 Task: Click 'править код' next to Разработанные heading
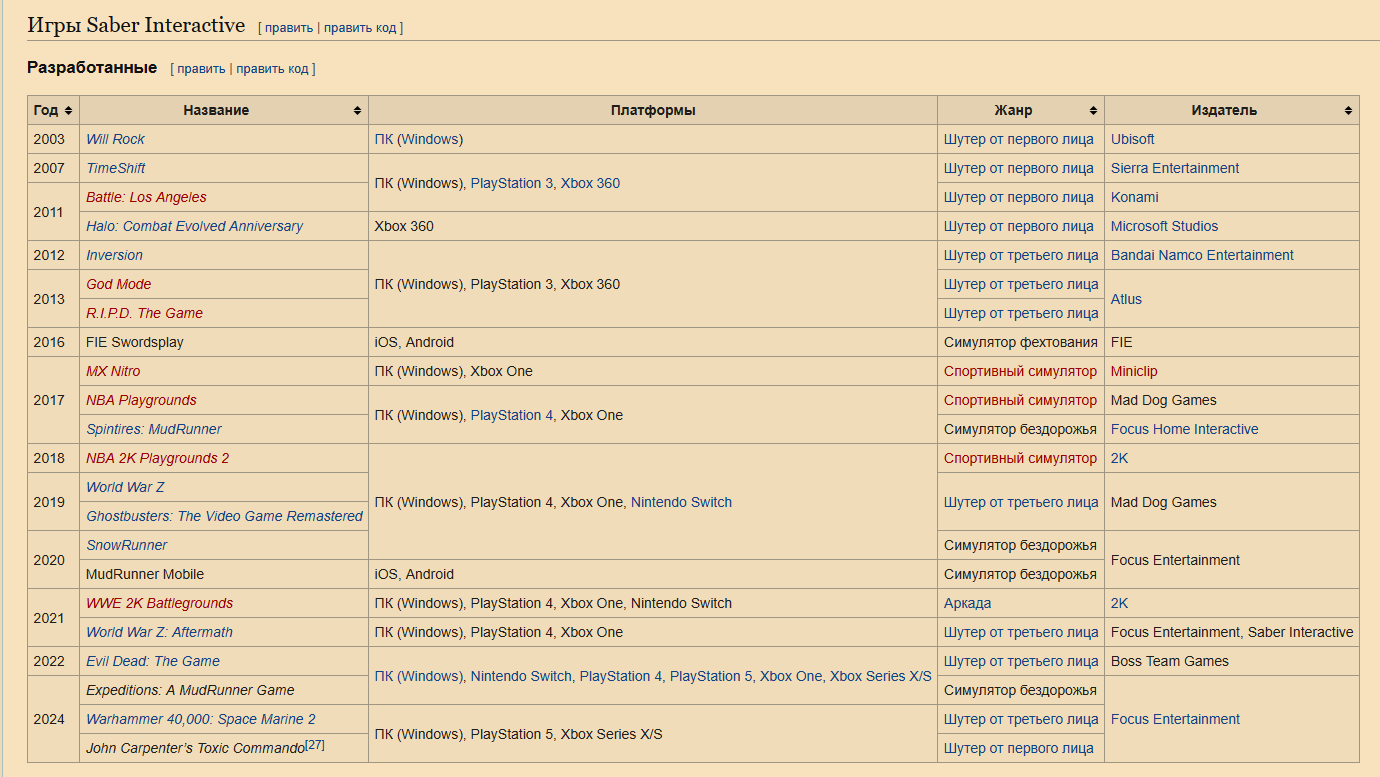tap(272, 69)
